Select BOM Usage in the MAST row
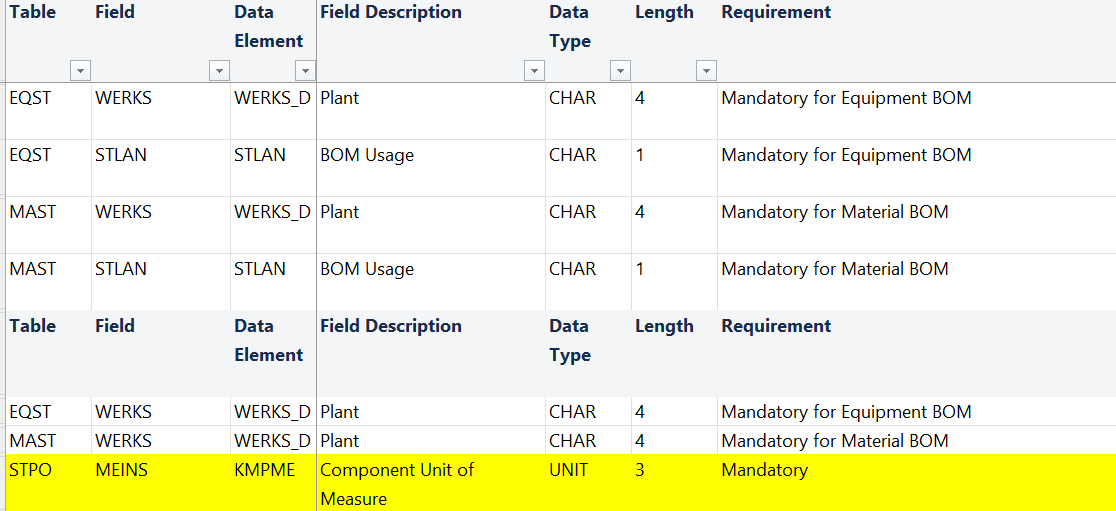This screenshot has width=1116, height=511. click(367, 269)
